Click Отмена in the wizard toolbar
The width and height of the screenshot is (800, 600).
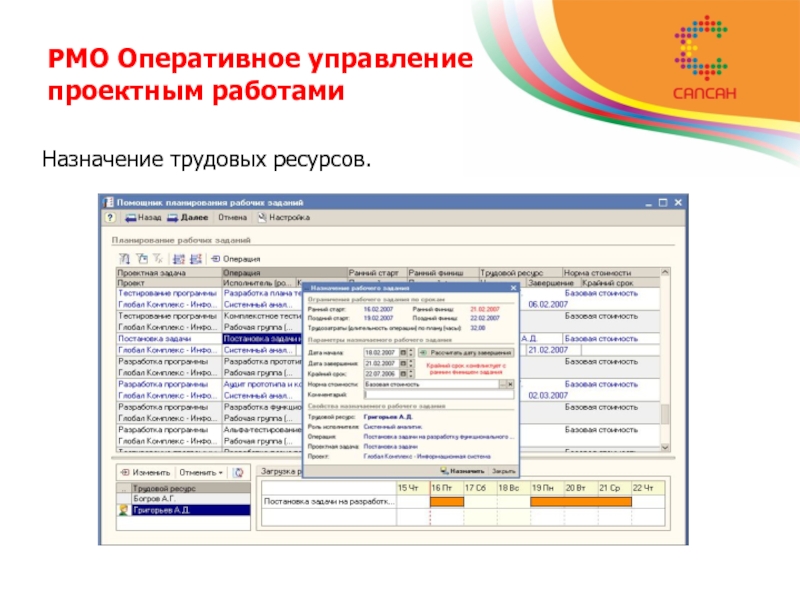tap(232, 218)
